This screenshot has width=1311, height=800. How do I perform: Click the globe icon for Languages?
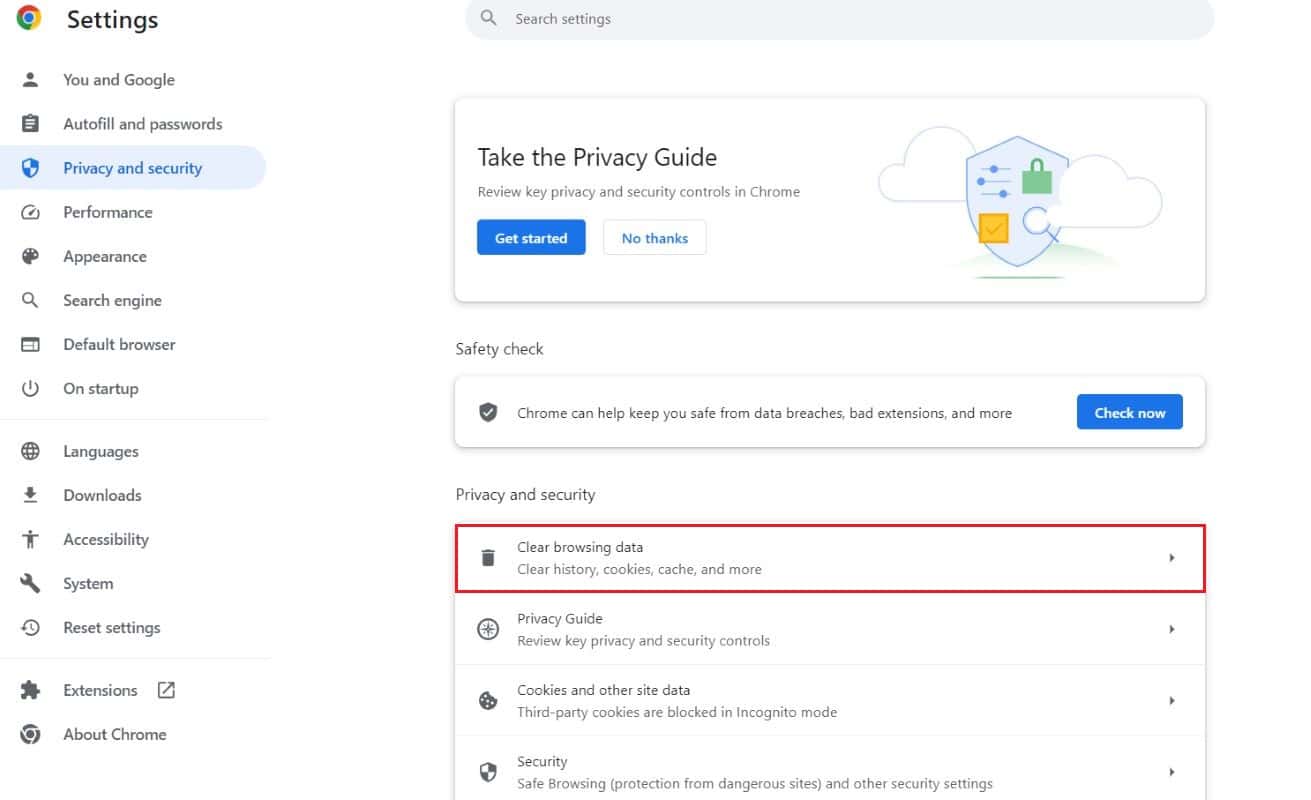(30, 451)
